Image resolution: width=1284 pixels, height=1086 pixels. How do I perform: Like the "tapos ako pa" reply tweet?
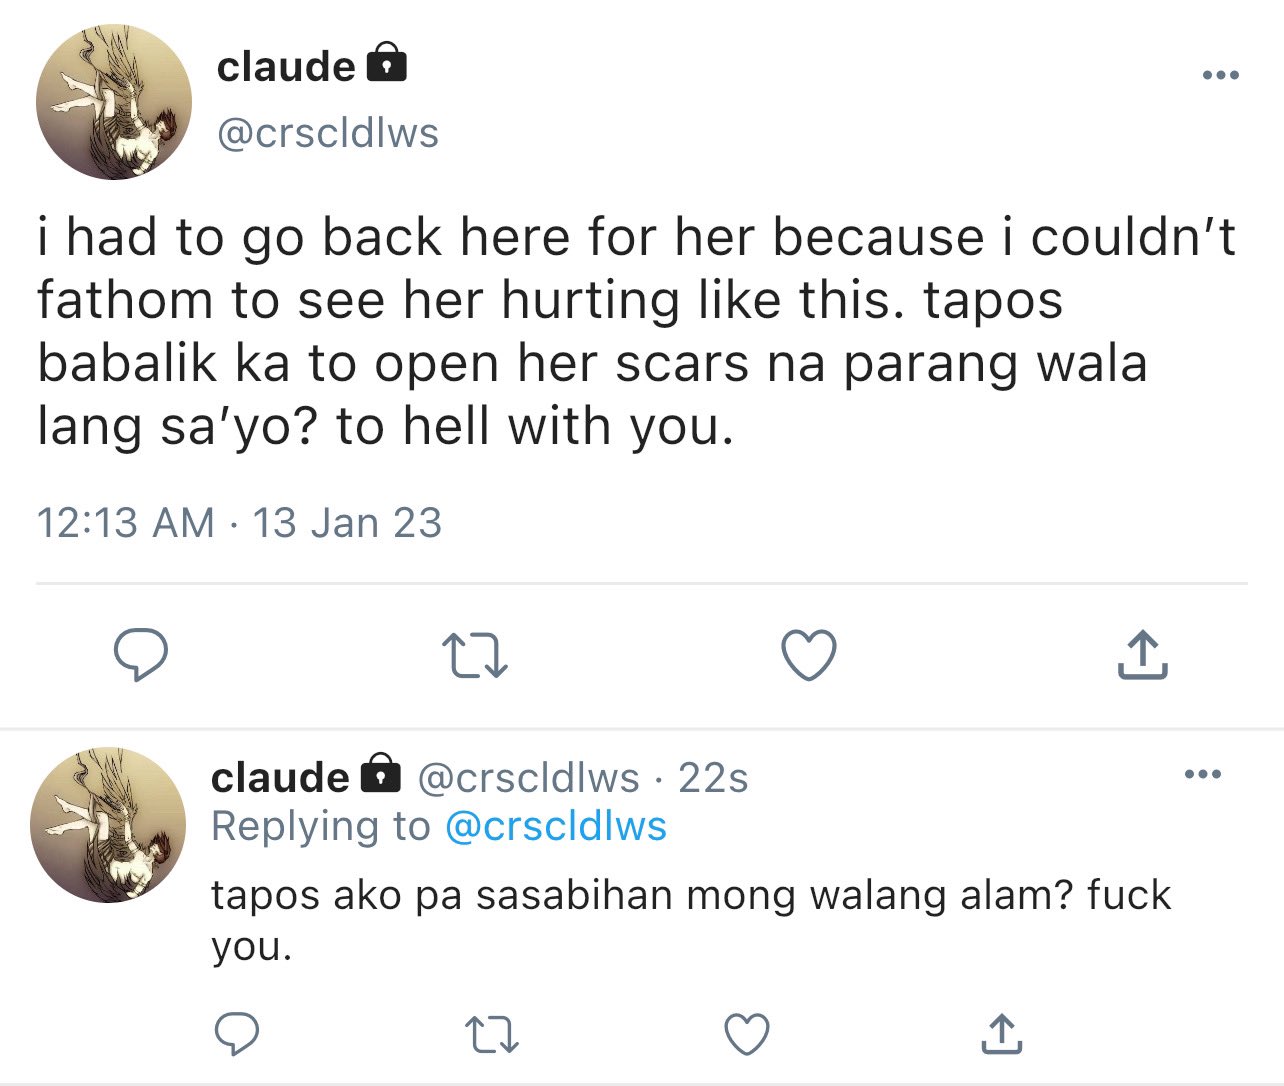click(746, 1035)
